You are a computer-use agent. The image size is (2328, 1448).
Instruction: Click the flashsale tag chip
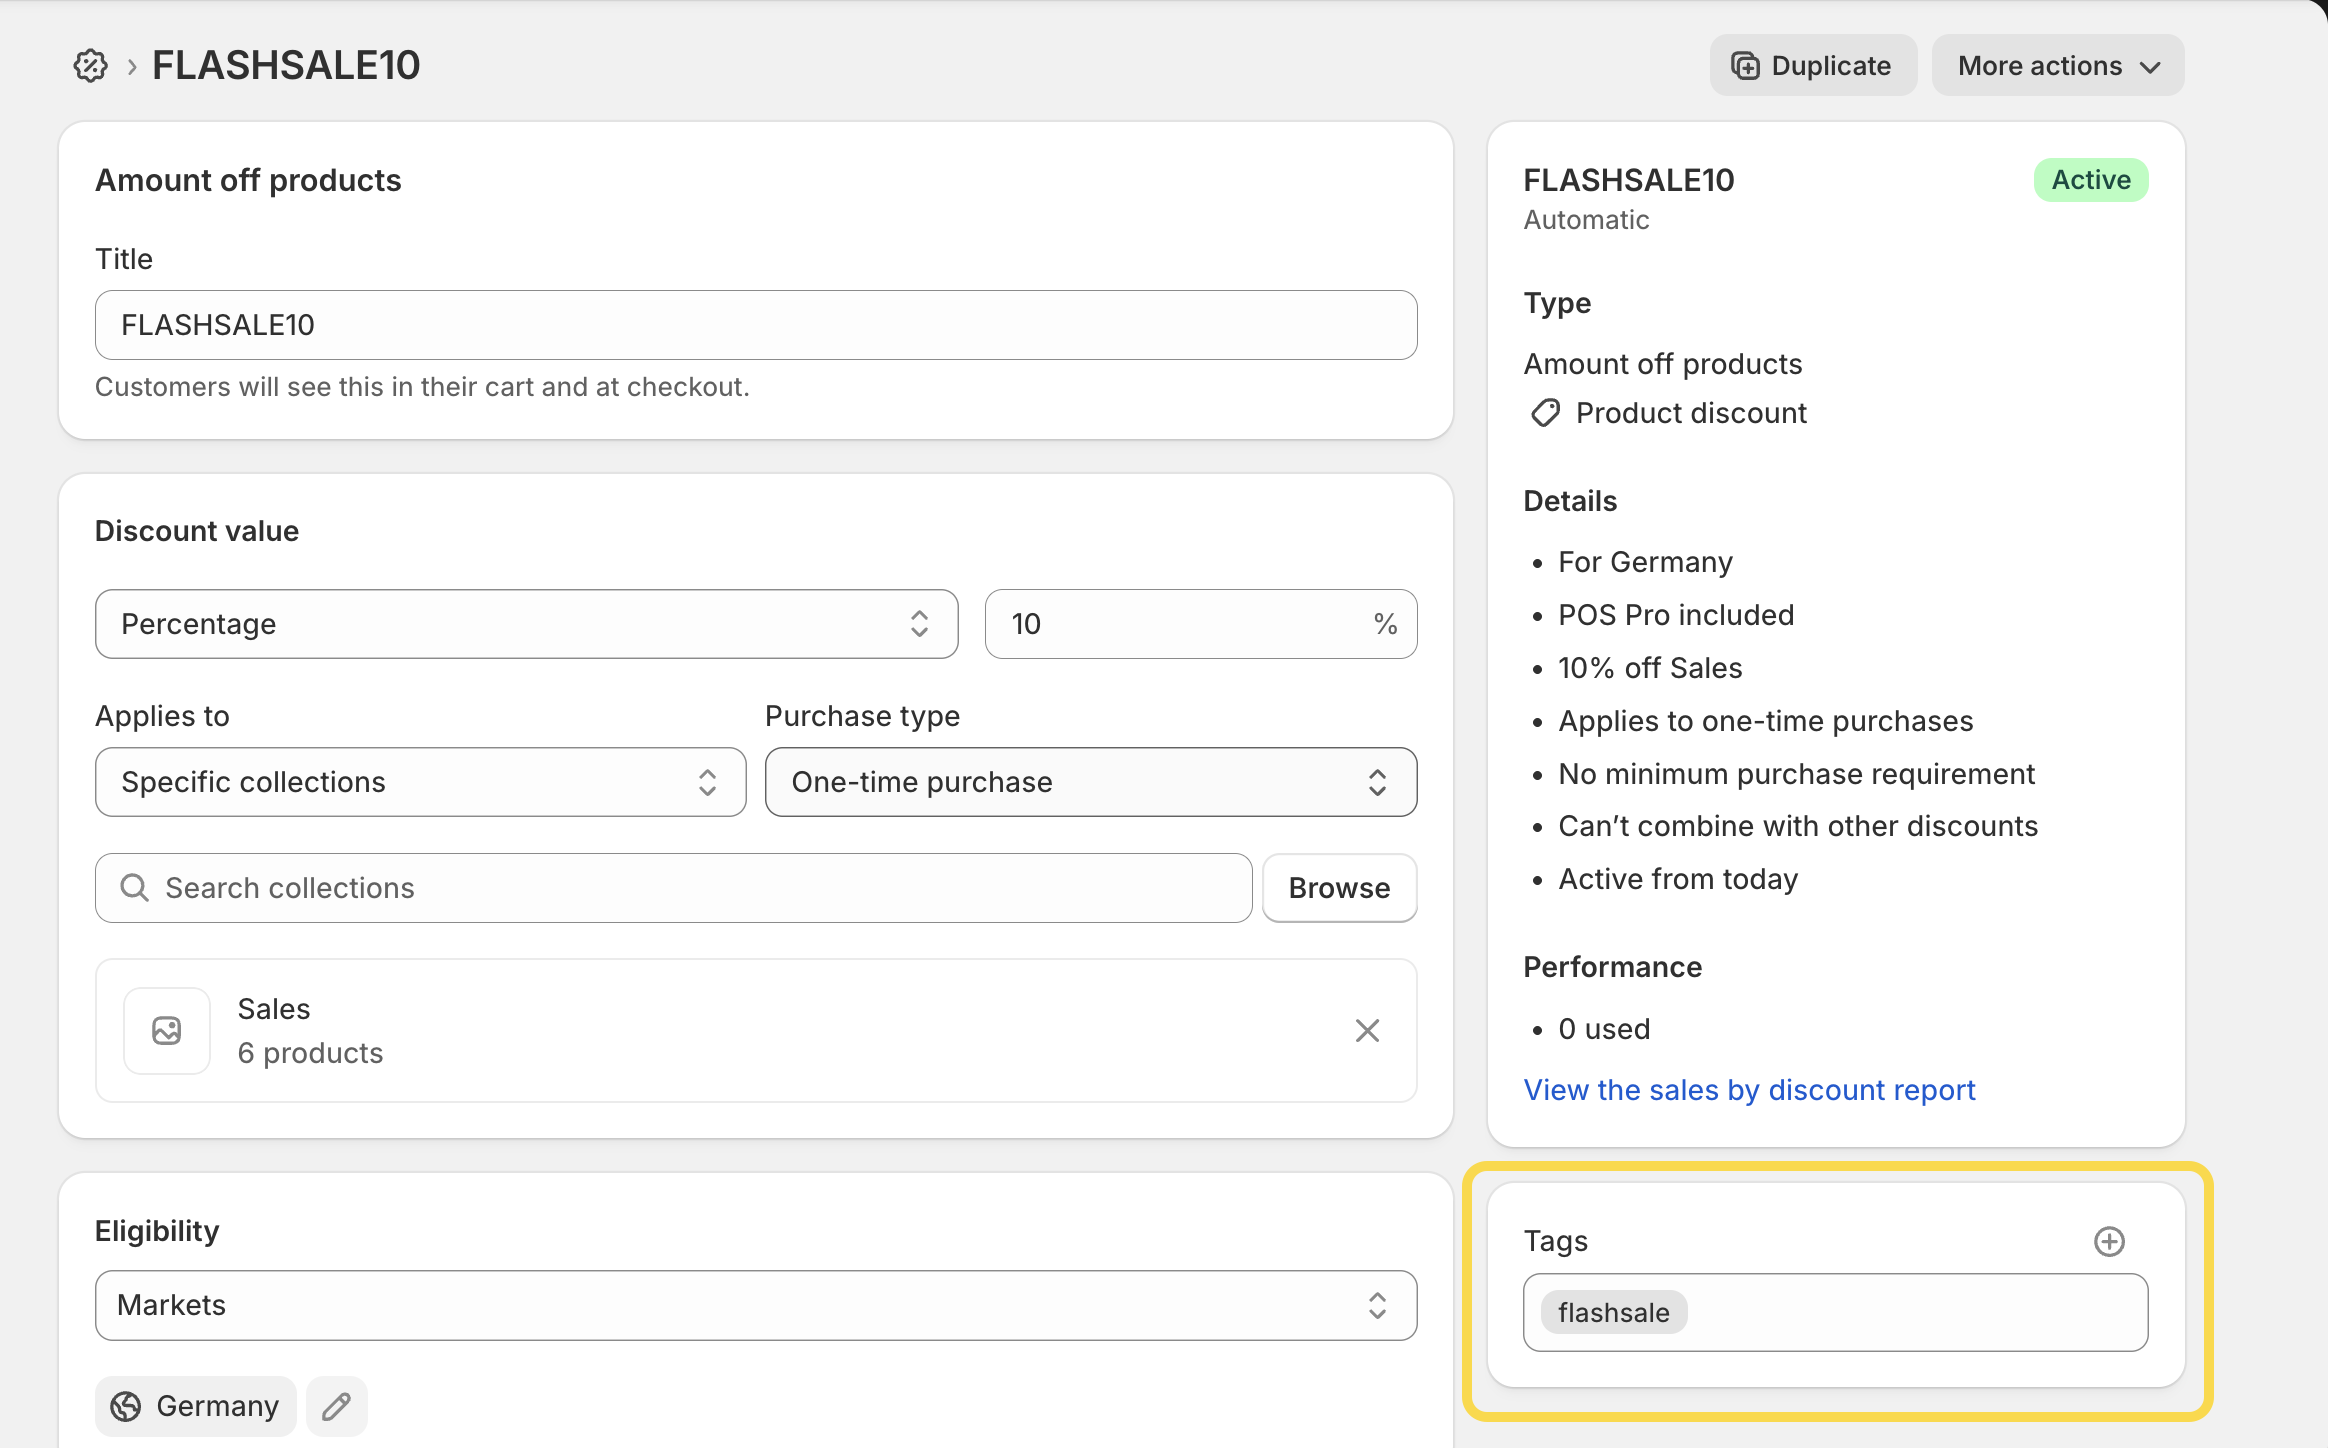(x=1613, y=1313)
